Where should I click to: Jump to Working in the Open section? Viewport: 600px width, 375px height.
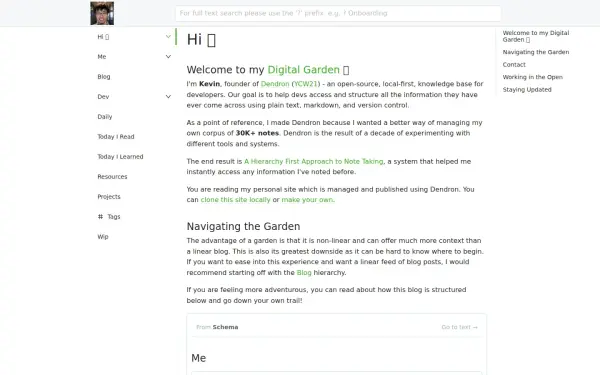pyautogui.click(x=532, y=77)
